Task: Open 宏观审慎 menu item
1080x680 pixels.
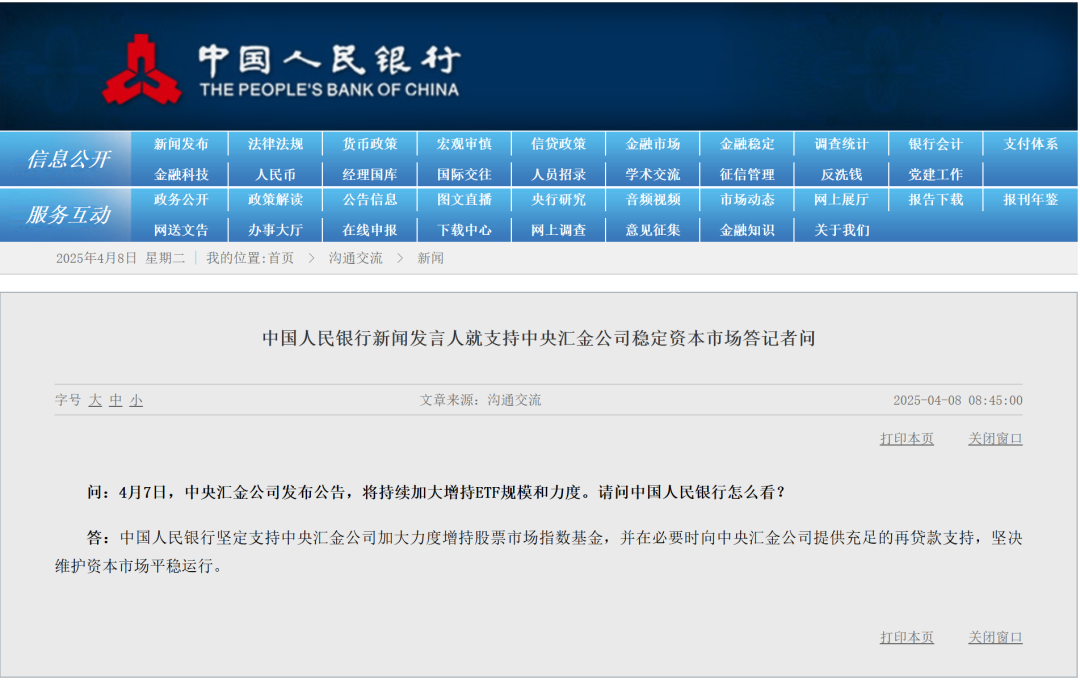Action: point(464,144)
